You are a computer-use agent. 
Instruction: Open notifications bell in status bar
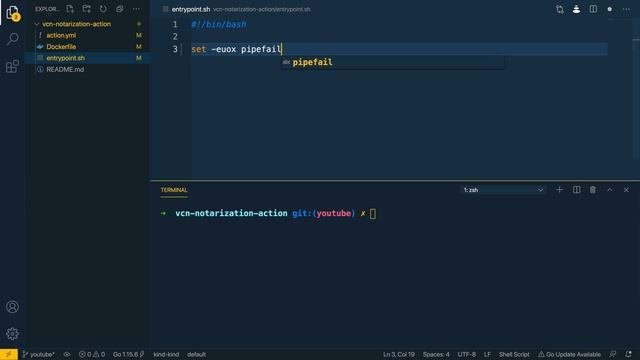click(x=629, y=354)
